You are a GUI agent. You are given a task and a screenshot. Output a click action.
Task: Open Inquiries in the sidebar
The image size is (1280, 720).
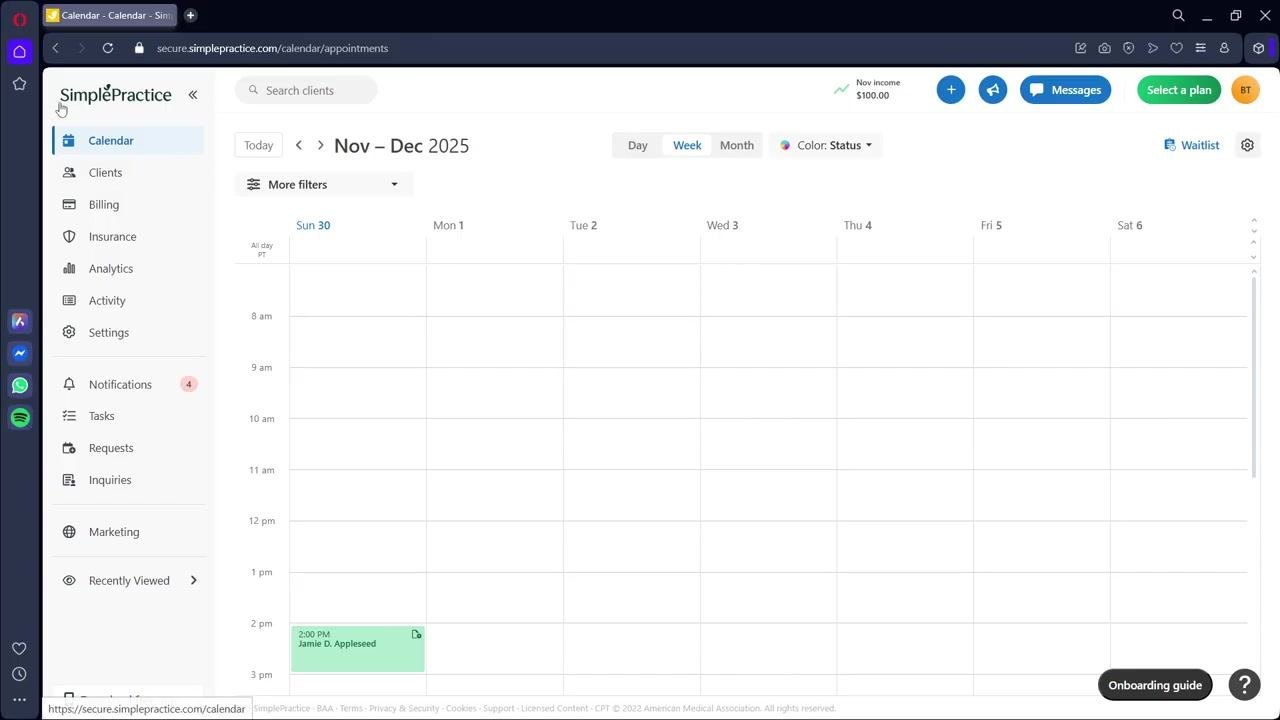[128, 480]
